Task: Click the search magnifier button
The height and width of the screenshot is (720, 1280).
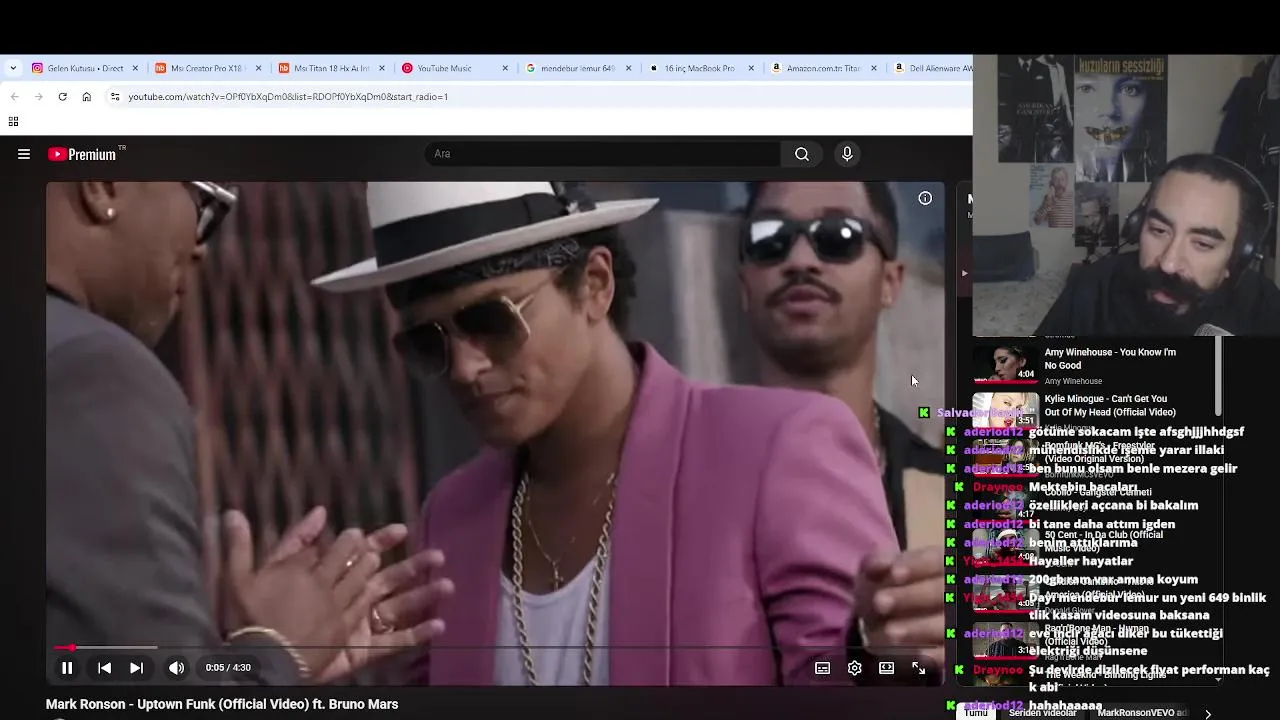Action: (x=802, y=154)
